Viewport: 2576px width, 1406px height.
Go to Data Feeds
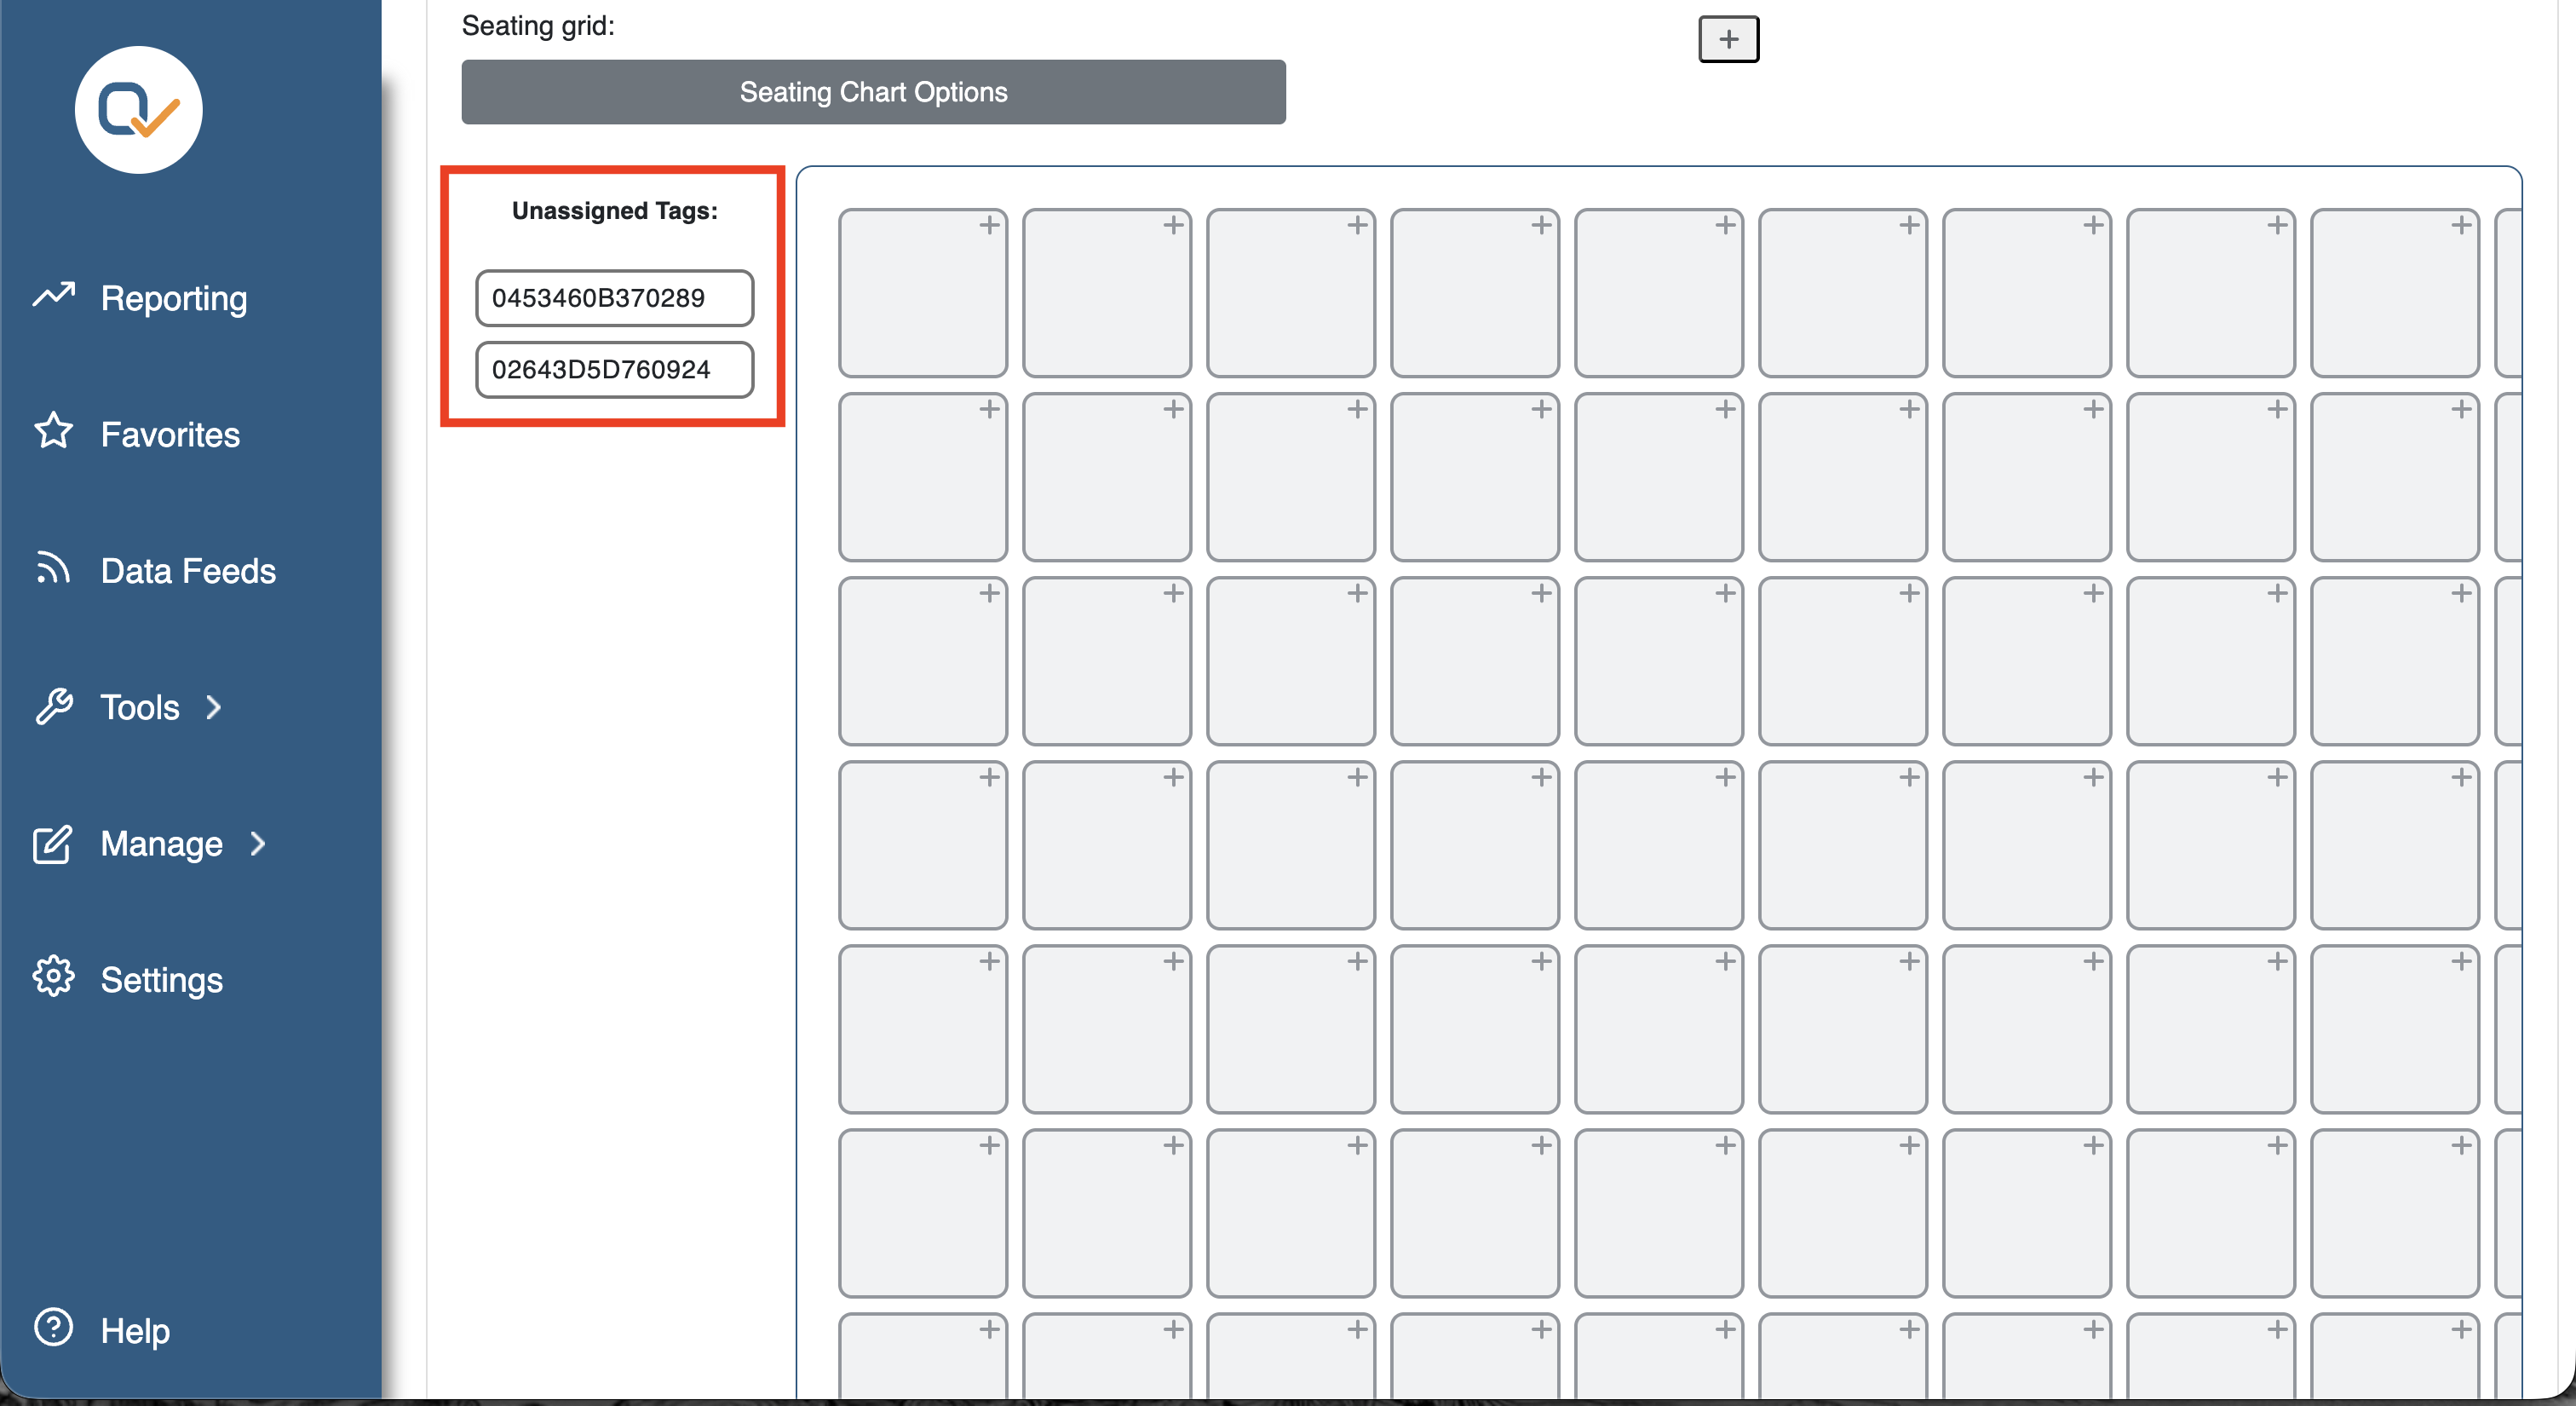[188, 570]
